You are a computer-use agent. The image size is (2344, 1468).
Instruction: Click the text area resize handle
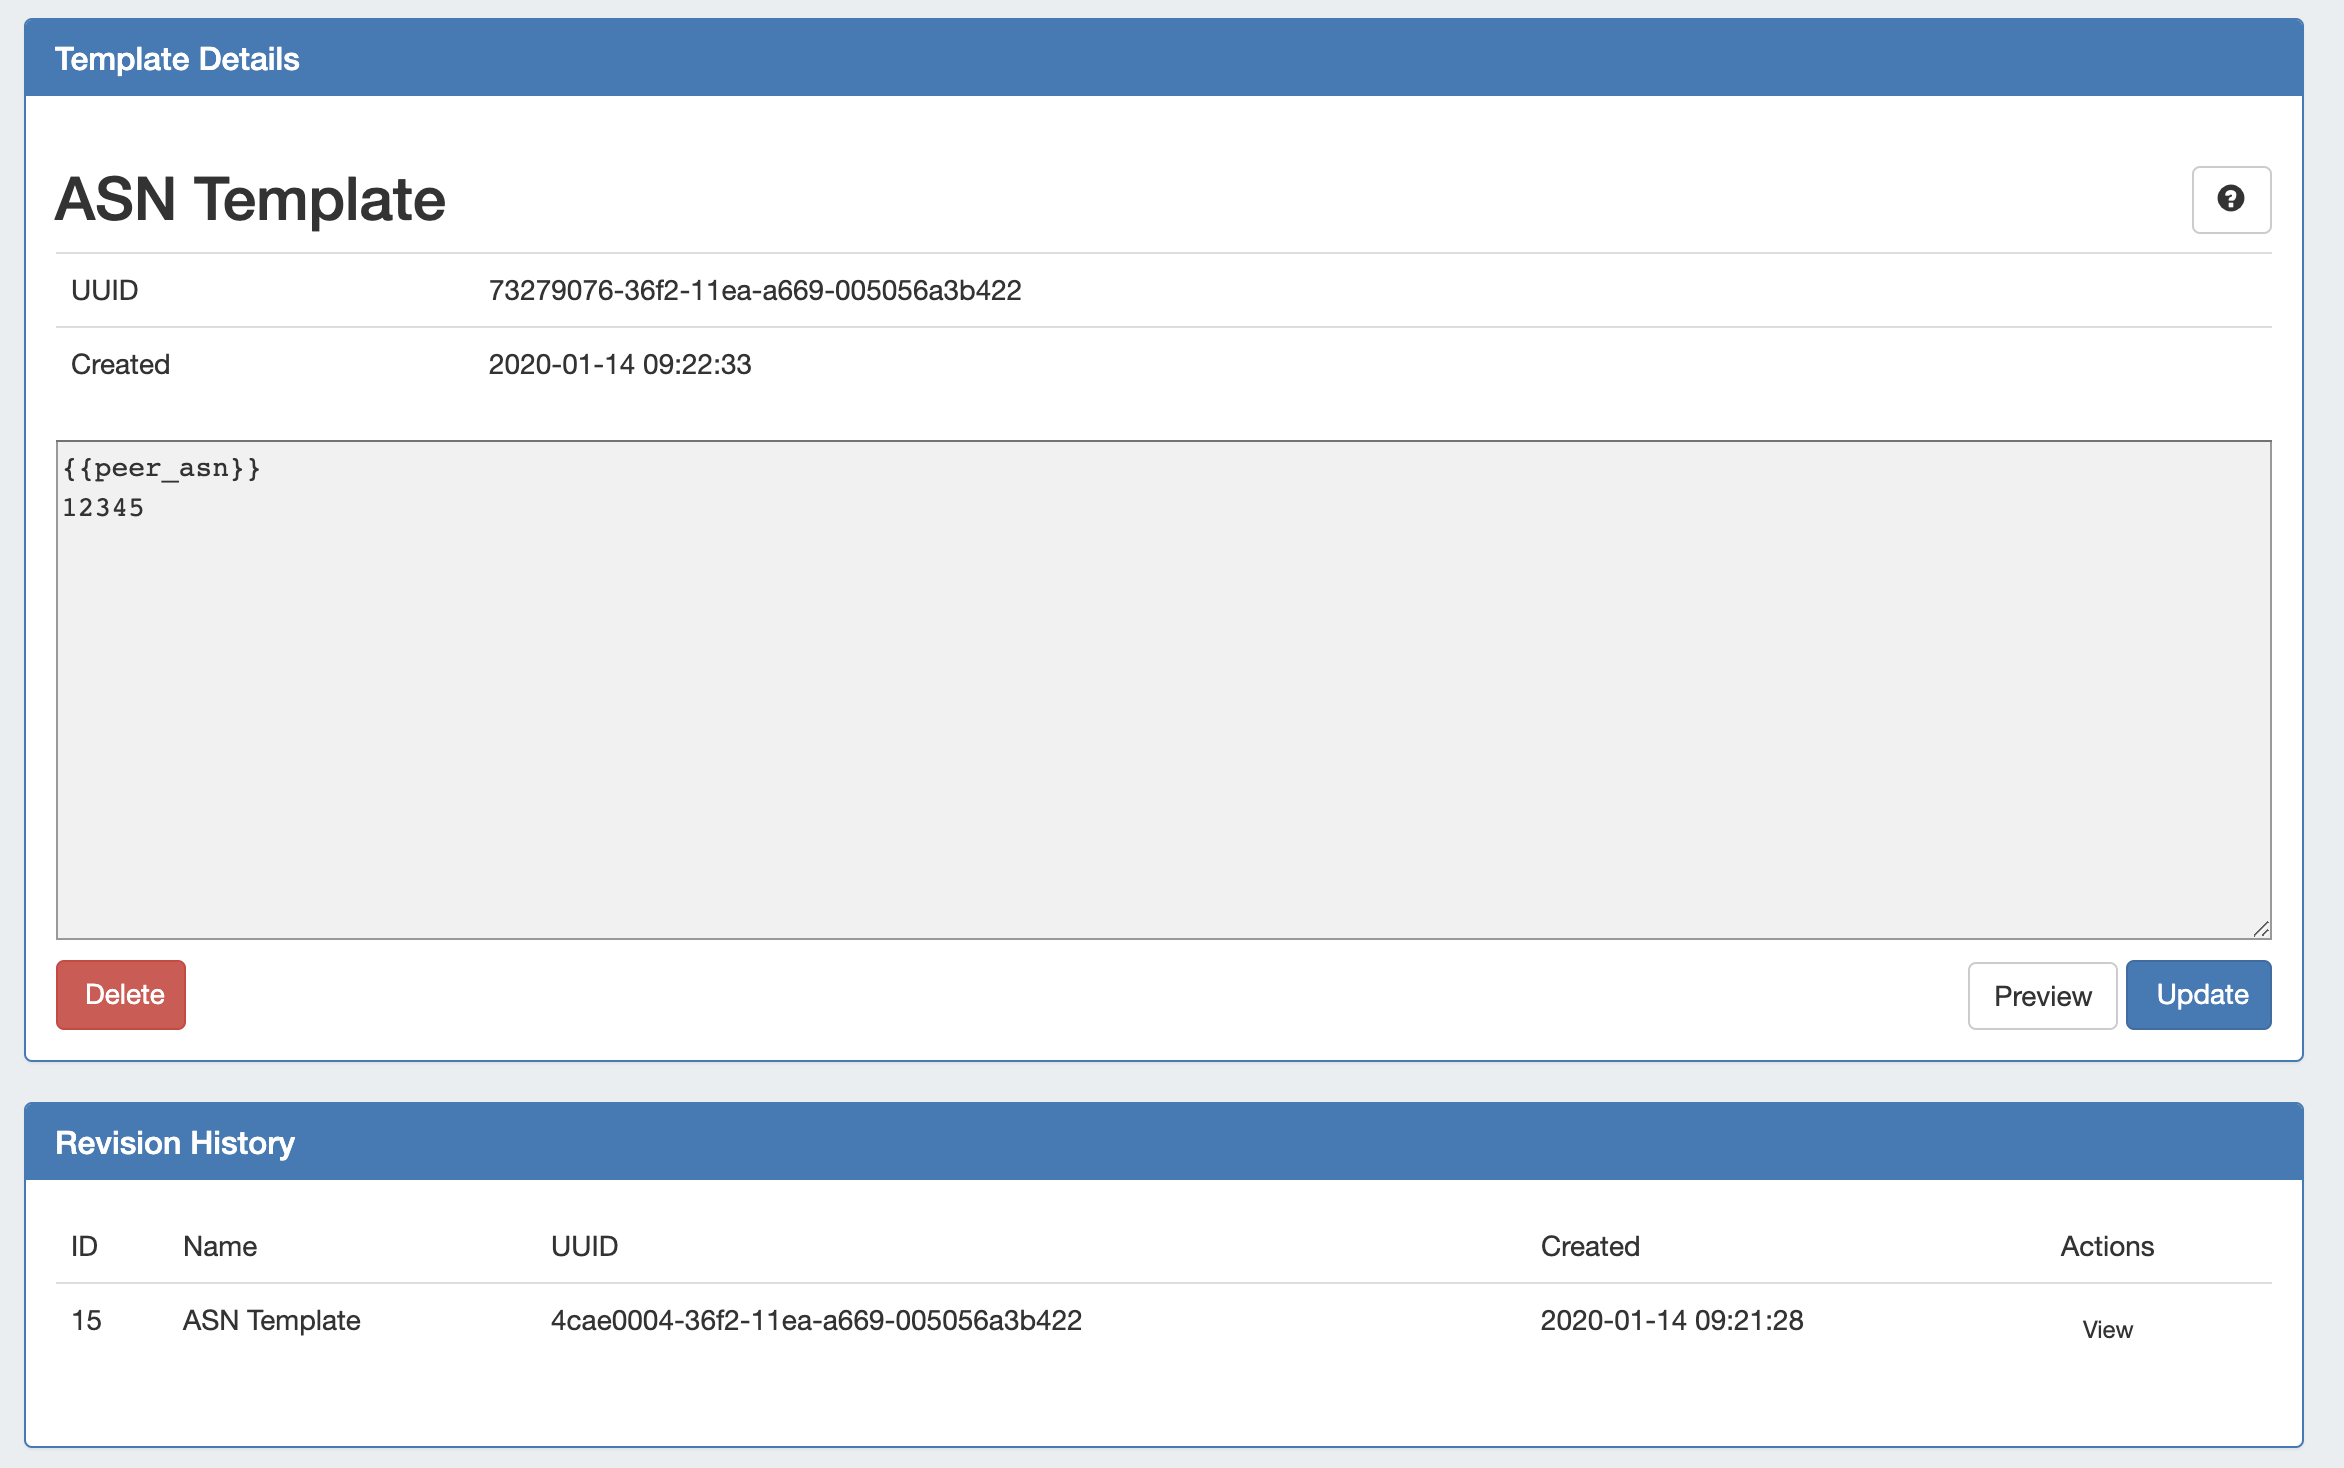(x=2261, y=929)
